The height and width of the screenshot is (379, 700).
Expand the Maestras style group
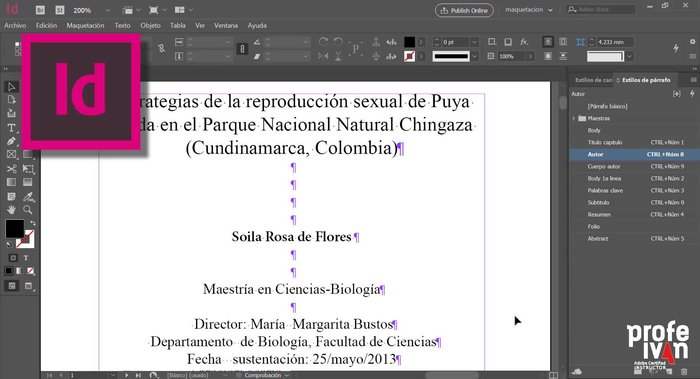point(574,118)
